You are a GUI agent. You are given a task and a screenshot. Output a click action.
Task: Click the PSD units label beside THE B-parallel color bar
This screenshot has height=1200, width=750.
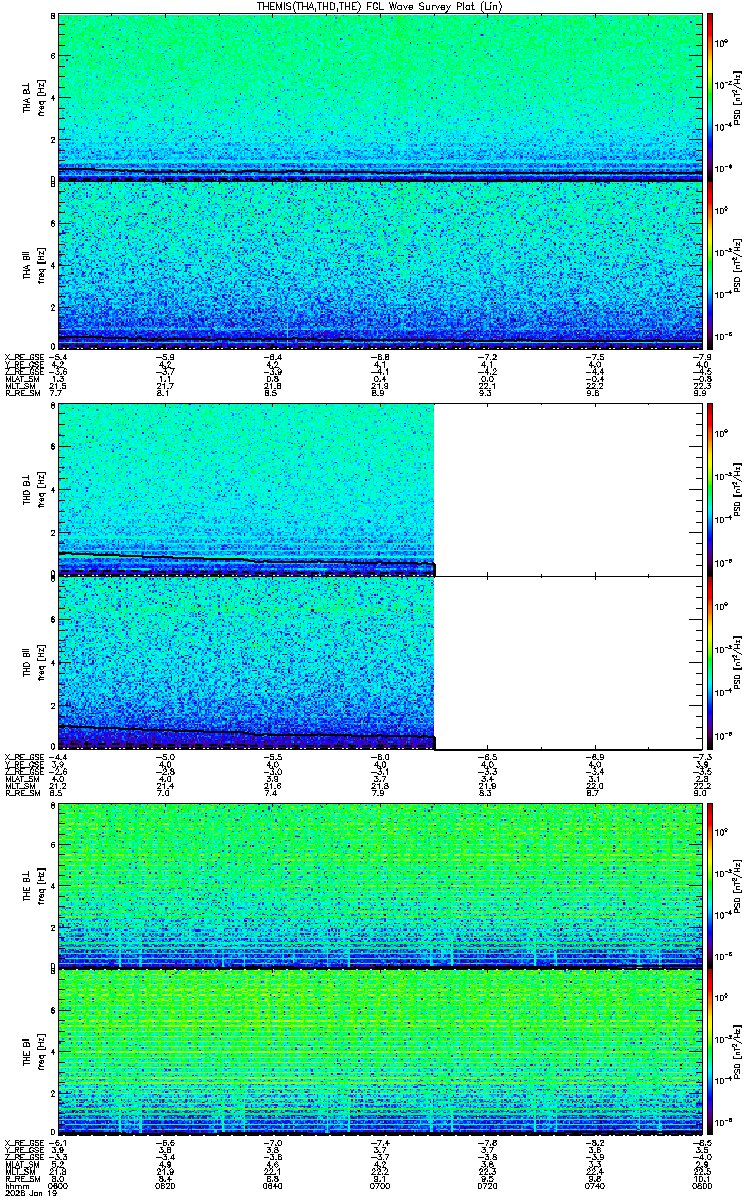pyautogui.click(x=739, y=1053)
